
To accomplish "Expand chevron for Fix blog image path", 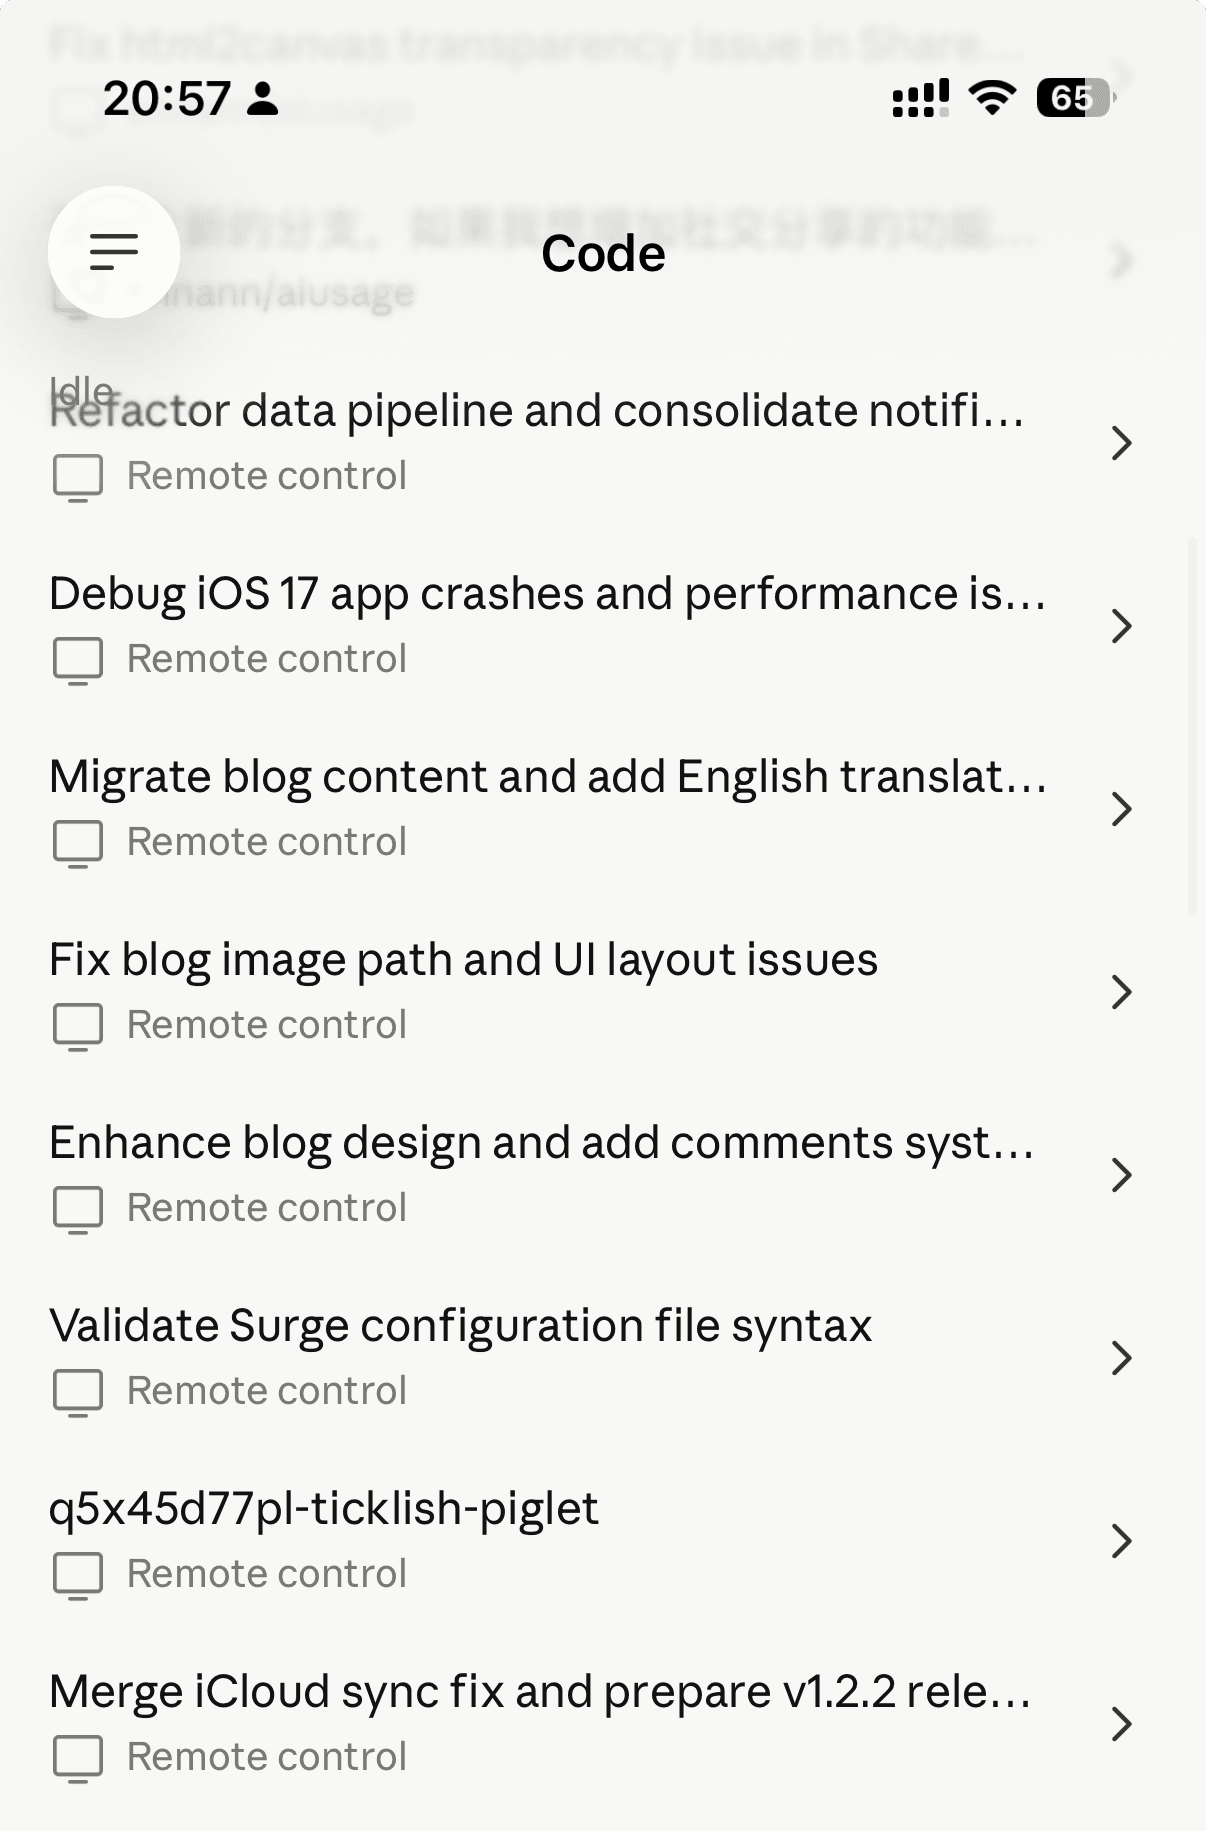I will [1121, 991].
